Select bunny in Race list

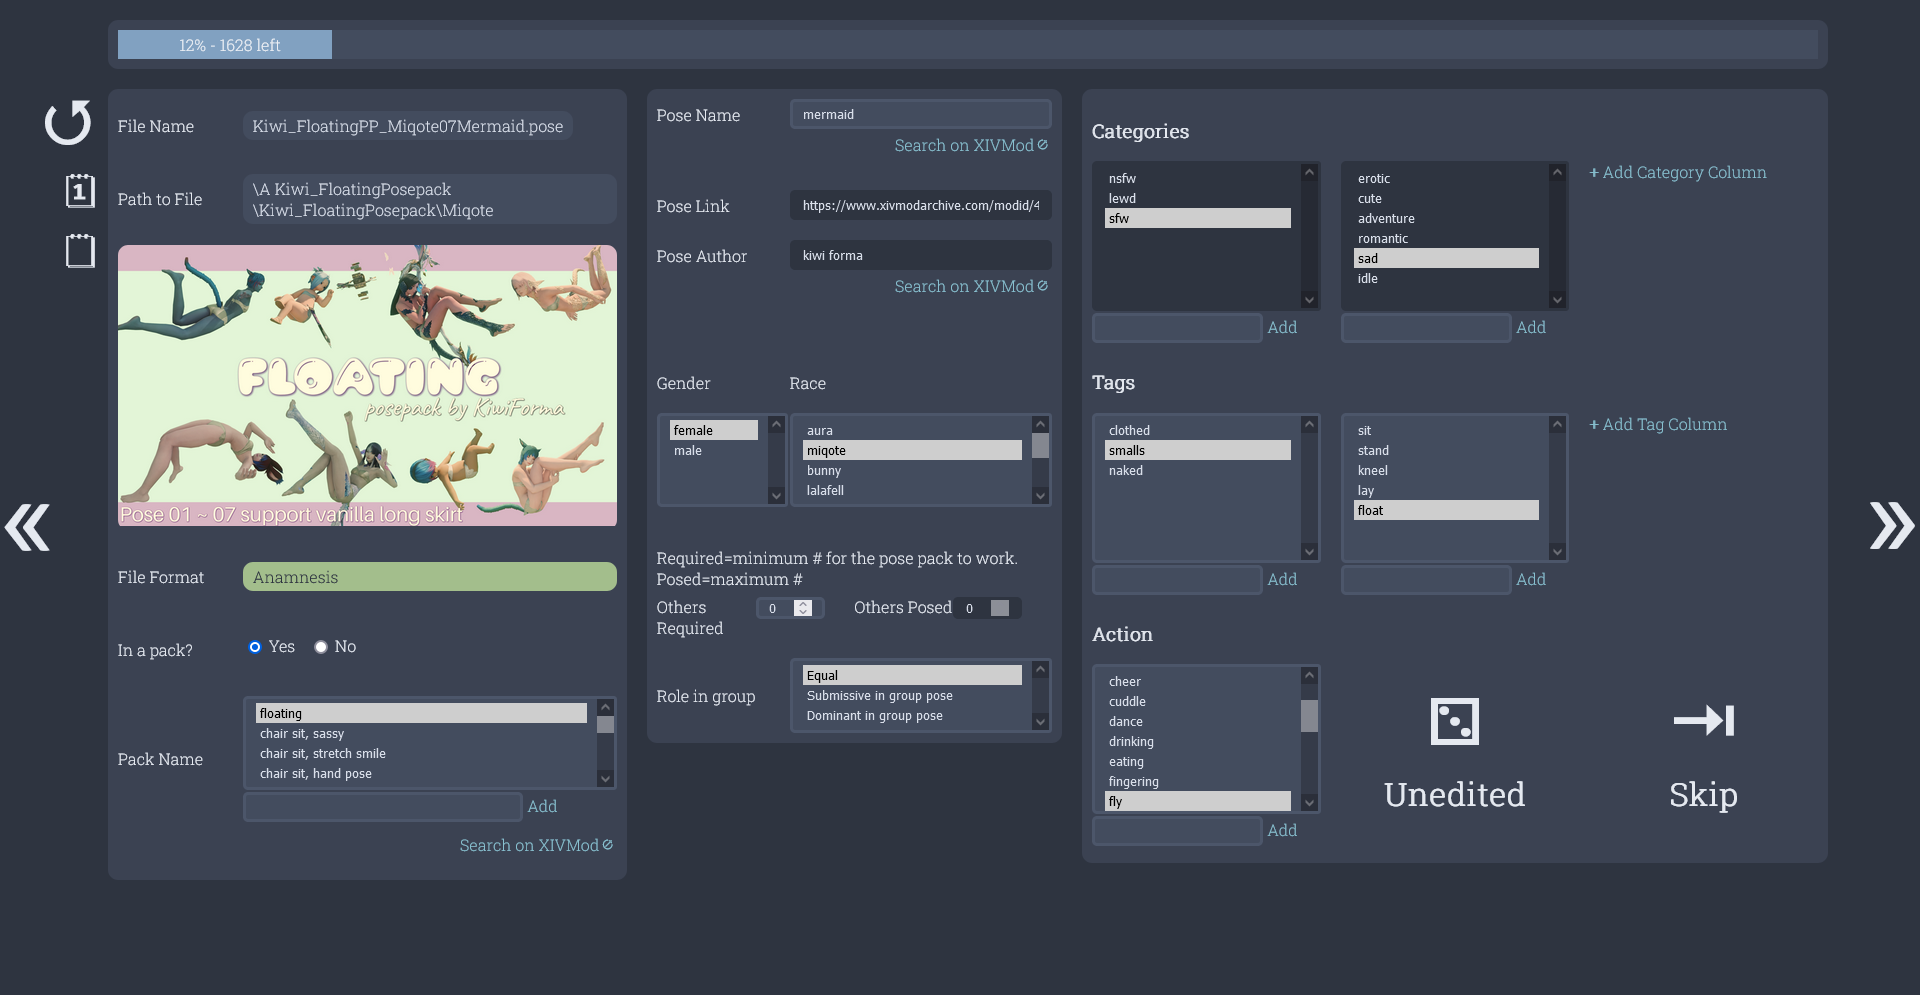click(x=912, y=470)
